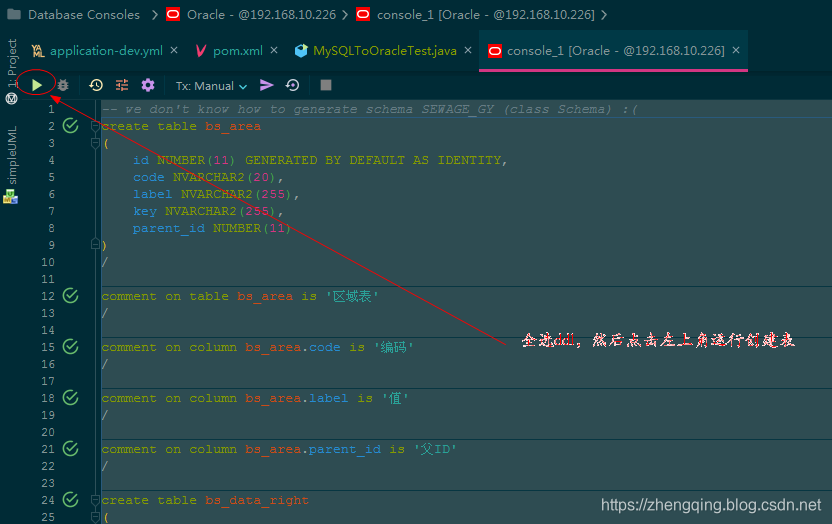The image size is (832, 524).
Task: Click the executed checkmark on line 21
Action: click(71, 449)
